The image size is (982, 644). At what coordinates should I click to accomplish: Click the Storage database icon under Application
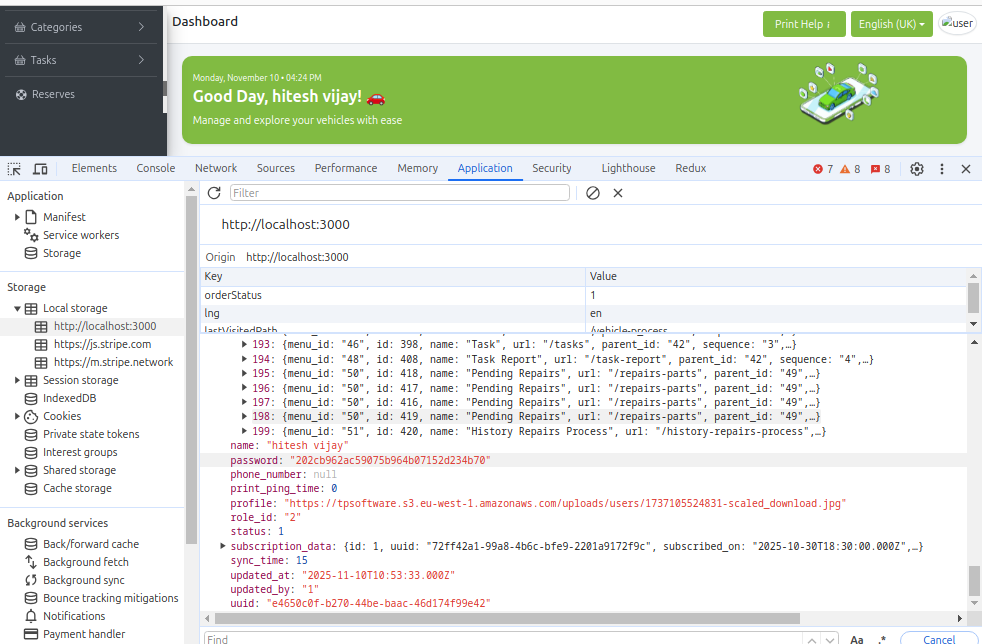tap(31, 253)
